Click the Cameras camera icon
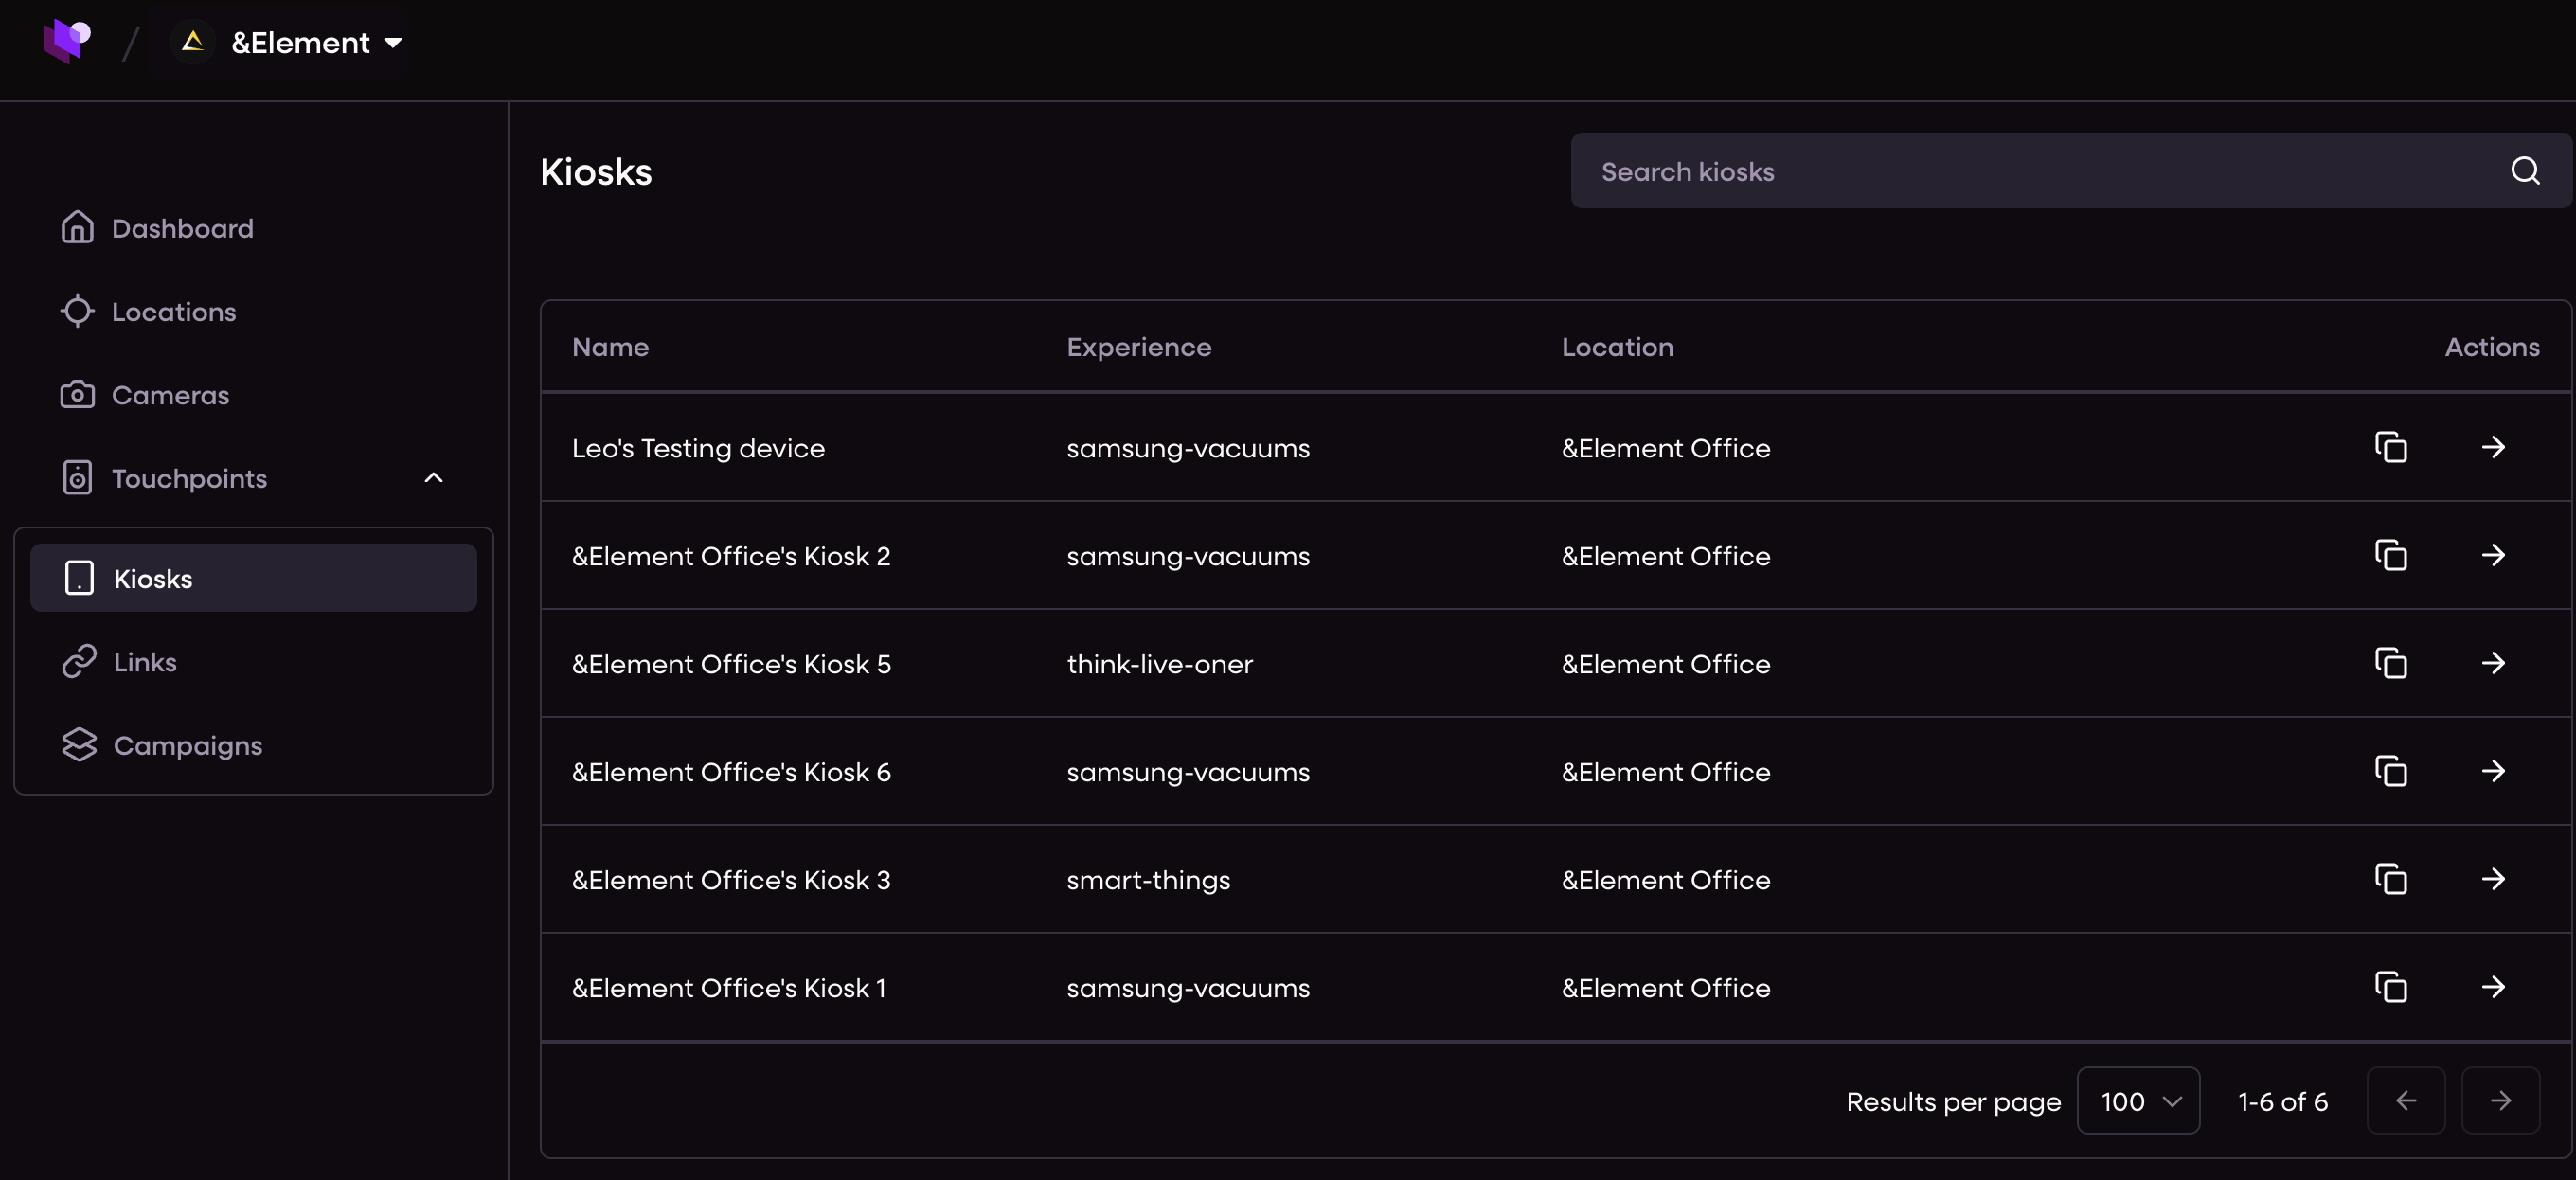This screenshot has height=1180, width=2576. (x=77, y=395)
